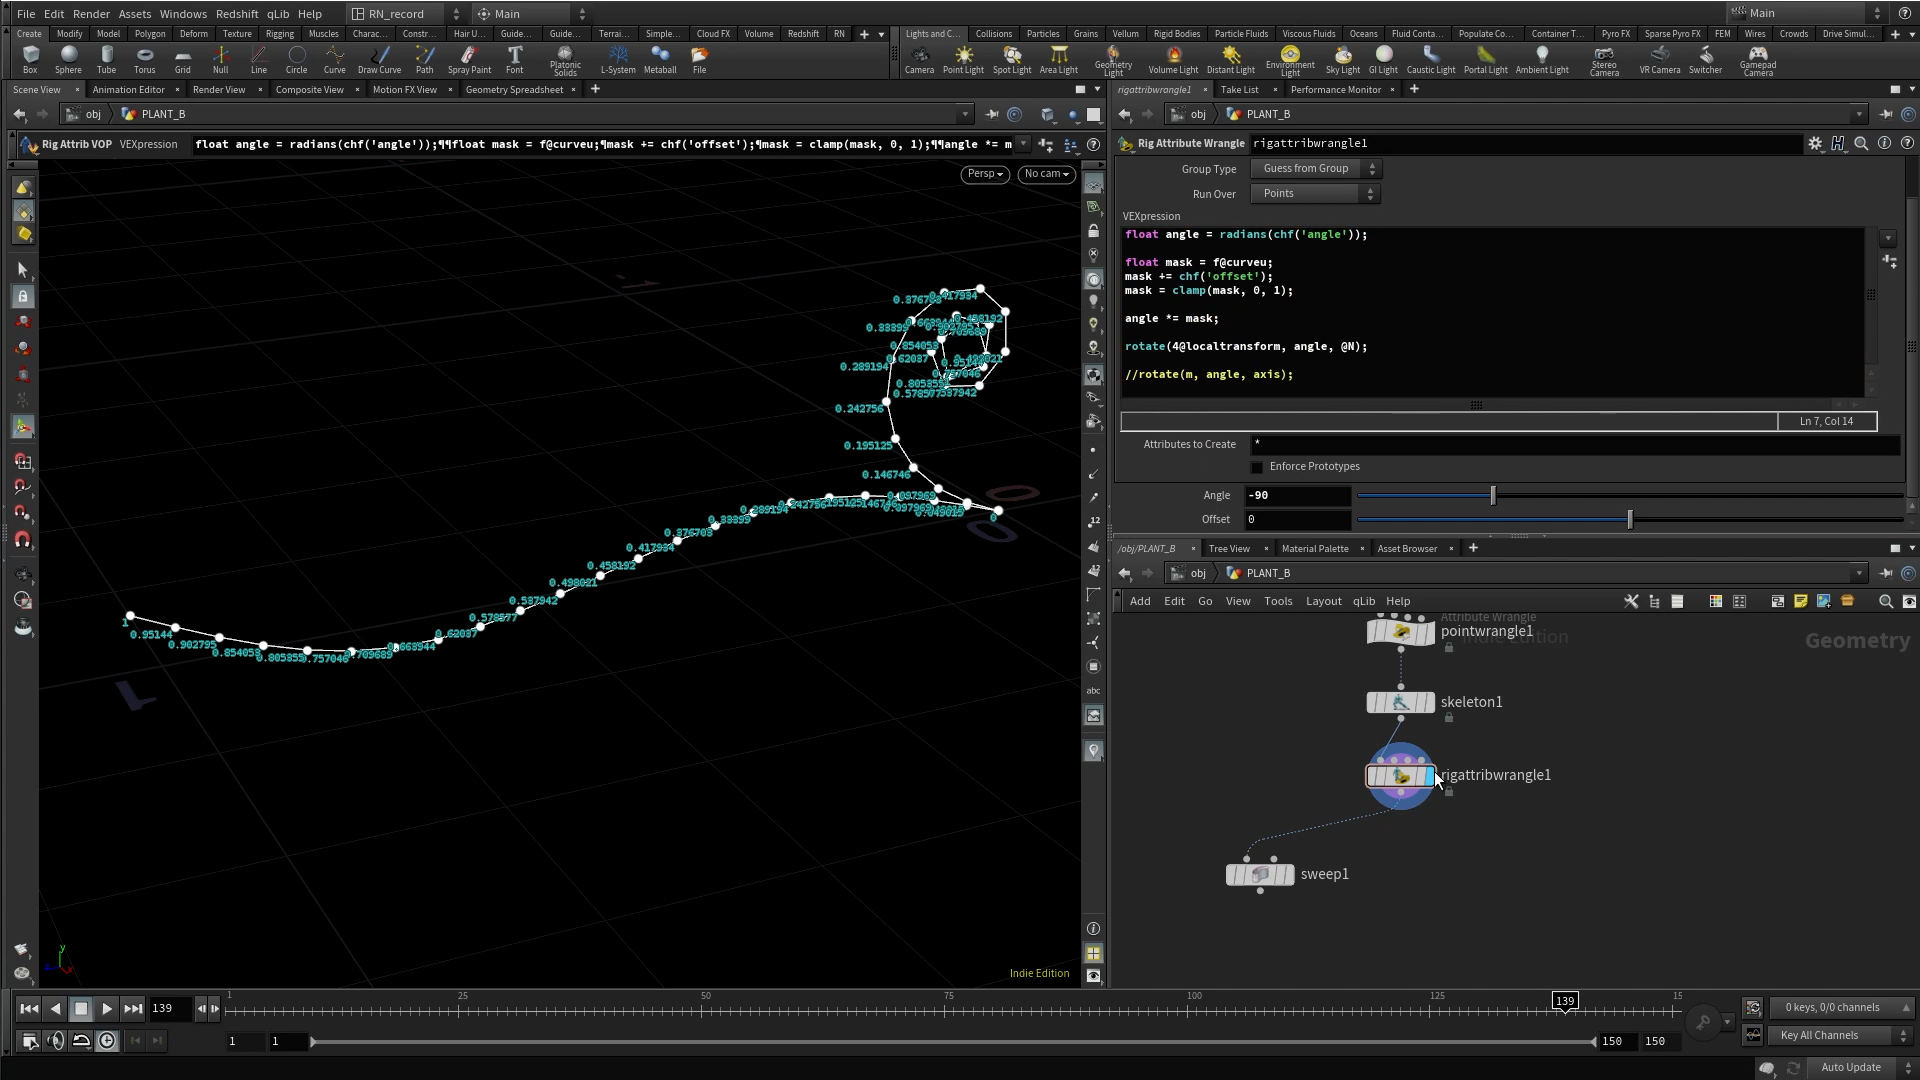1920x1080 pixels.
Task: Click the sweep1 node icon
Action: (x=1260, y=875)
